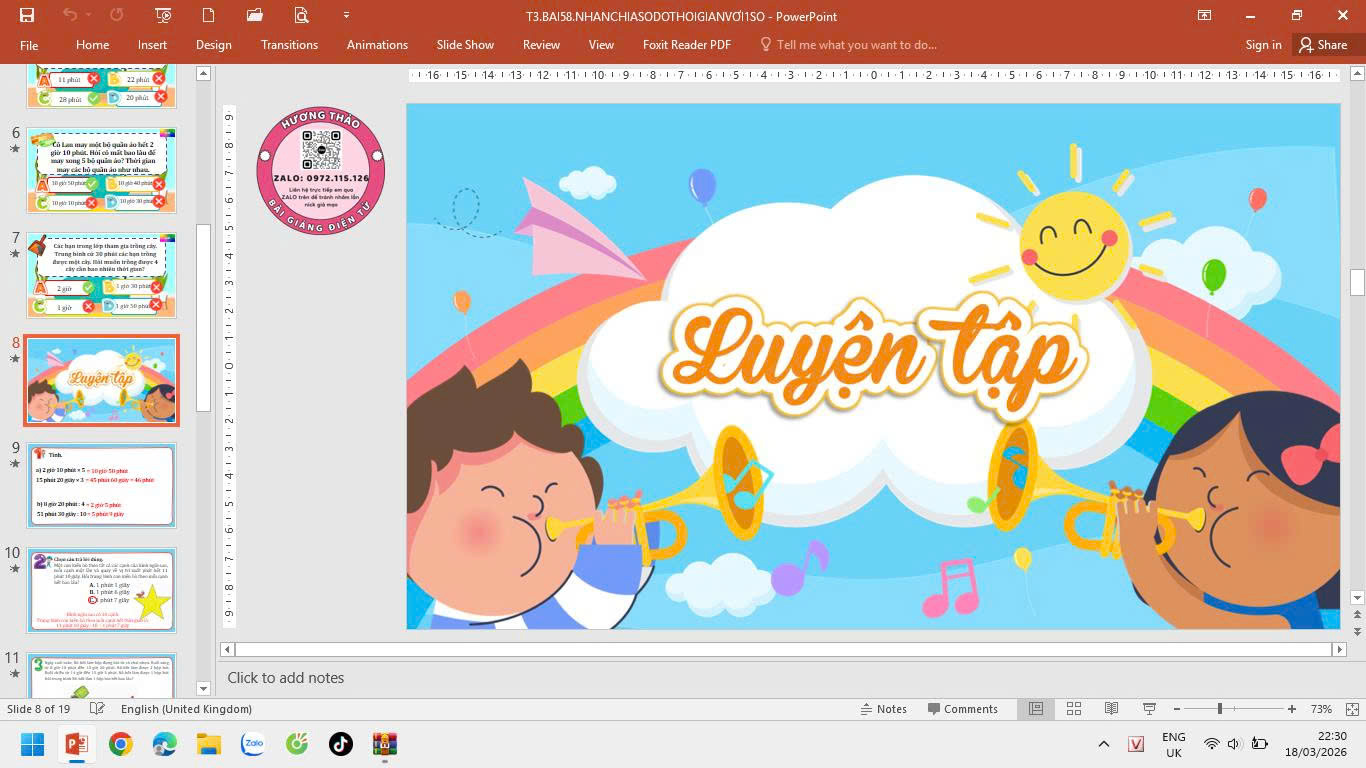
Task: Switch to Slide Sorter view
Action: 1074,709
